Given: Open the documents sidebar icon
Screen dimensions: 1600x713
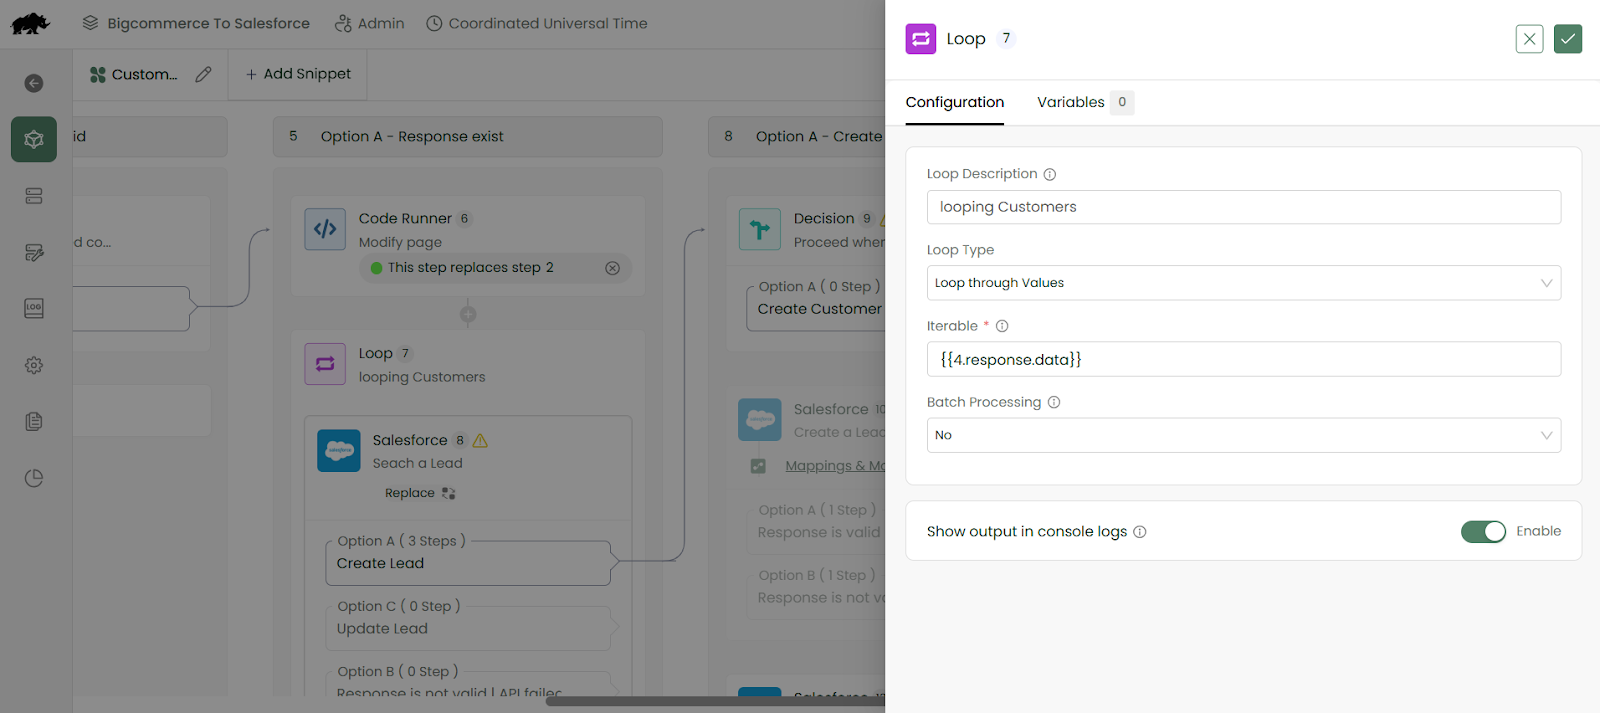Looking at the screenshot, I should coord(34,421).
